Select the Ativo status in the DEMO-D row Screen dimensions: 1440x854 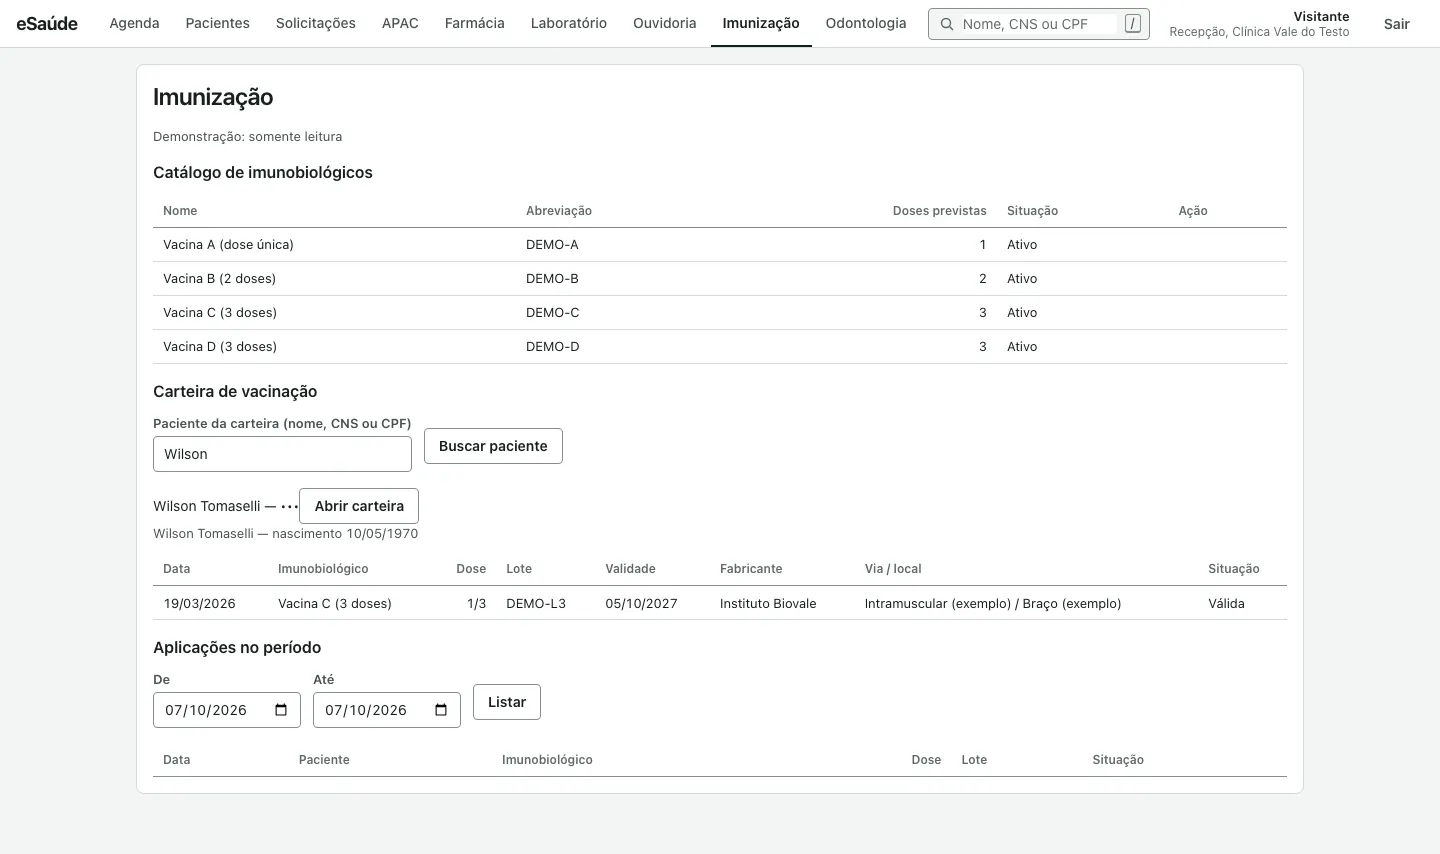click(1022, 347)
